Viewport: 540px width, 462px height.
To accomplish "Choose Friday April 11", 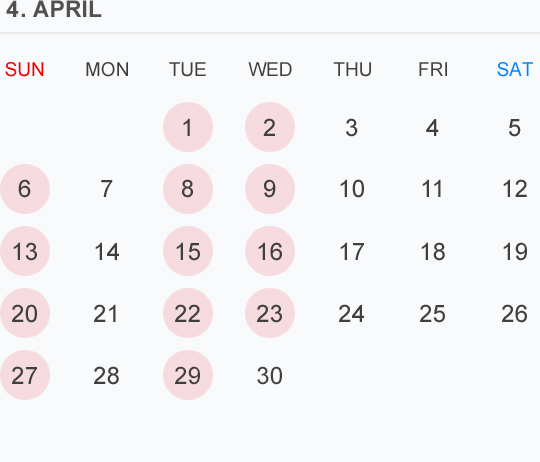I will click(x=433, y=189).
